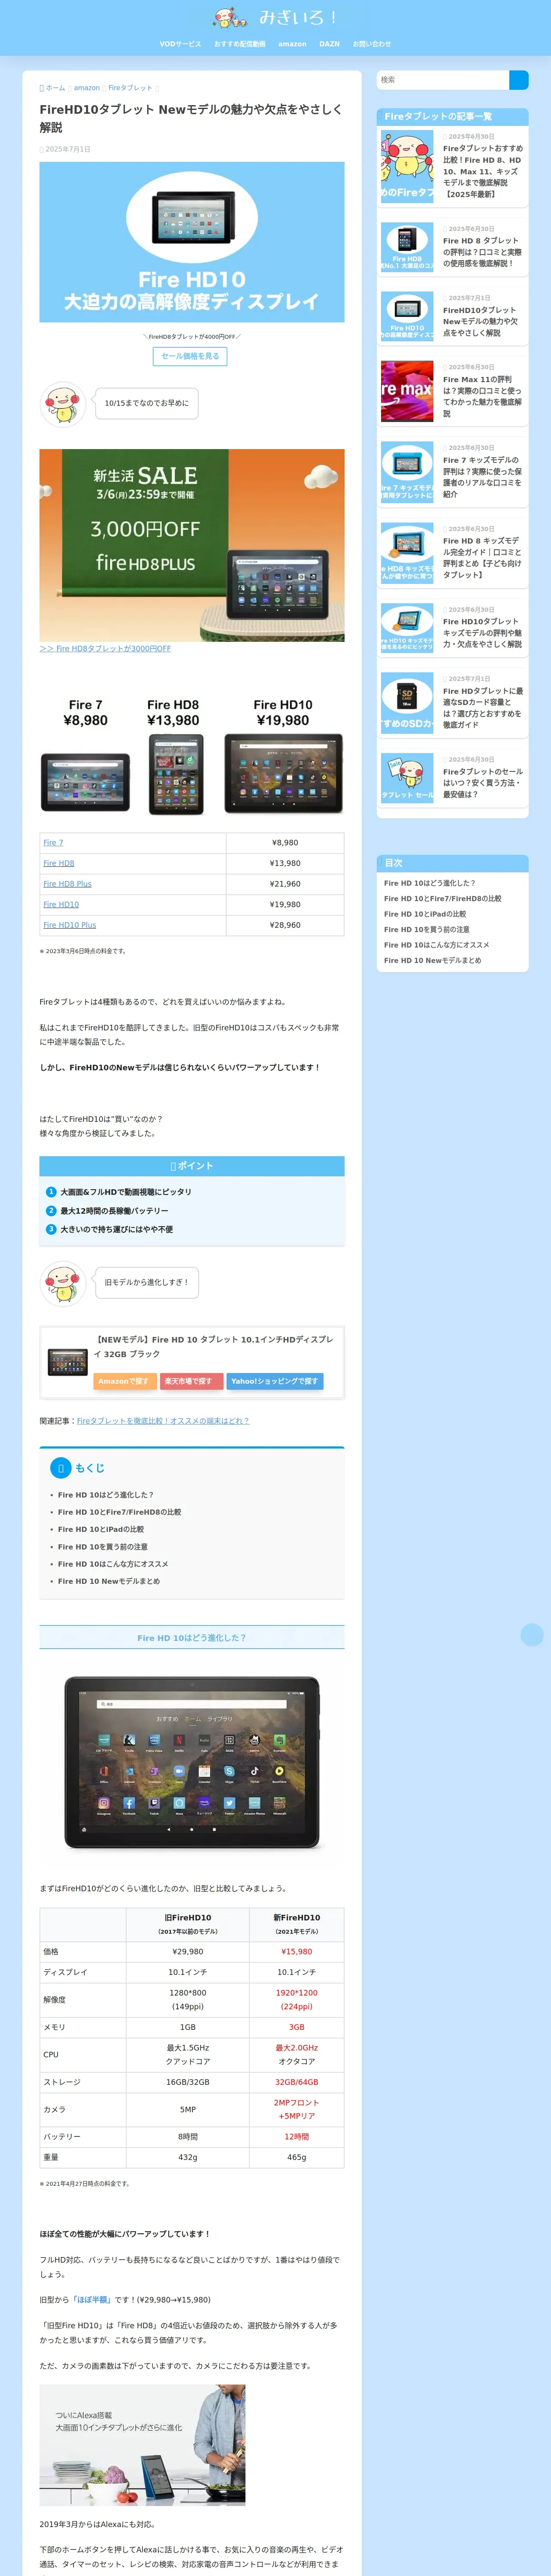This screenshot has width=551, height=2576.
Task: Open the VODサービス menu item
Action: click(x=180, y=44)
